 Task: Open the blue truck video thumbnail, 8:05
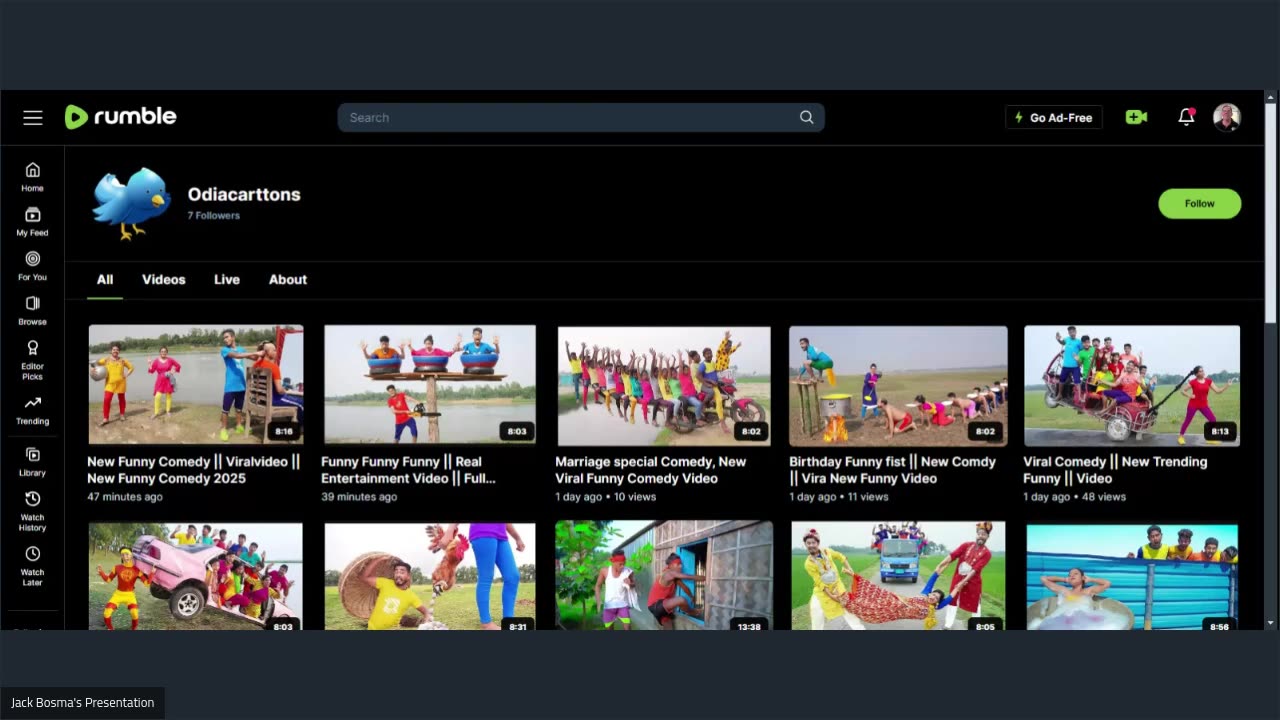click(898, 576)
